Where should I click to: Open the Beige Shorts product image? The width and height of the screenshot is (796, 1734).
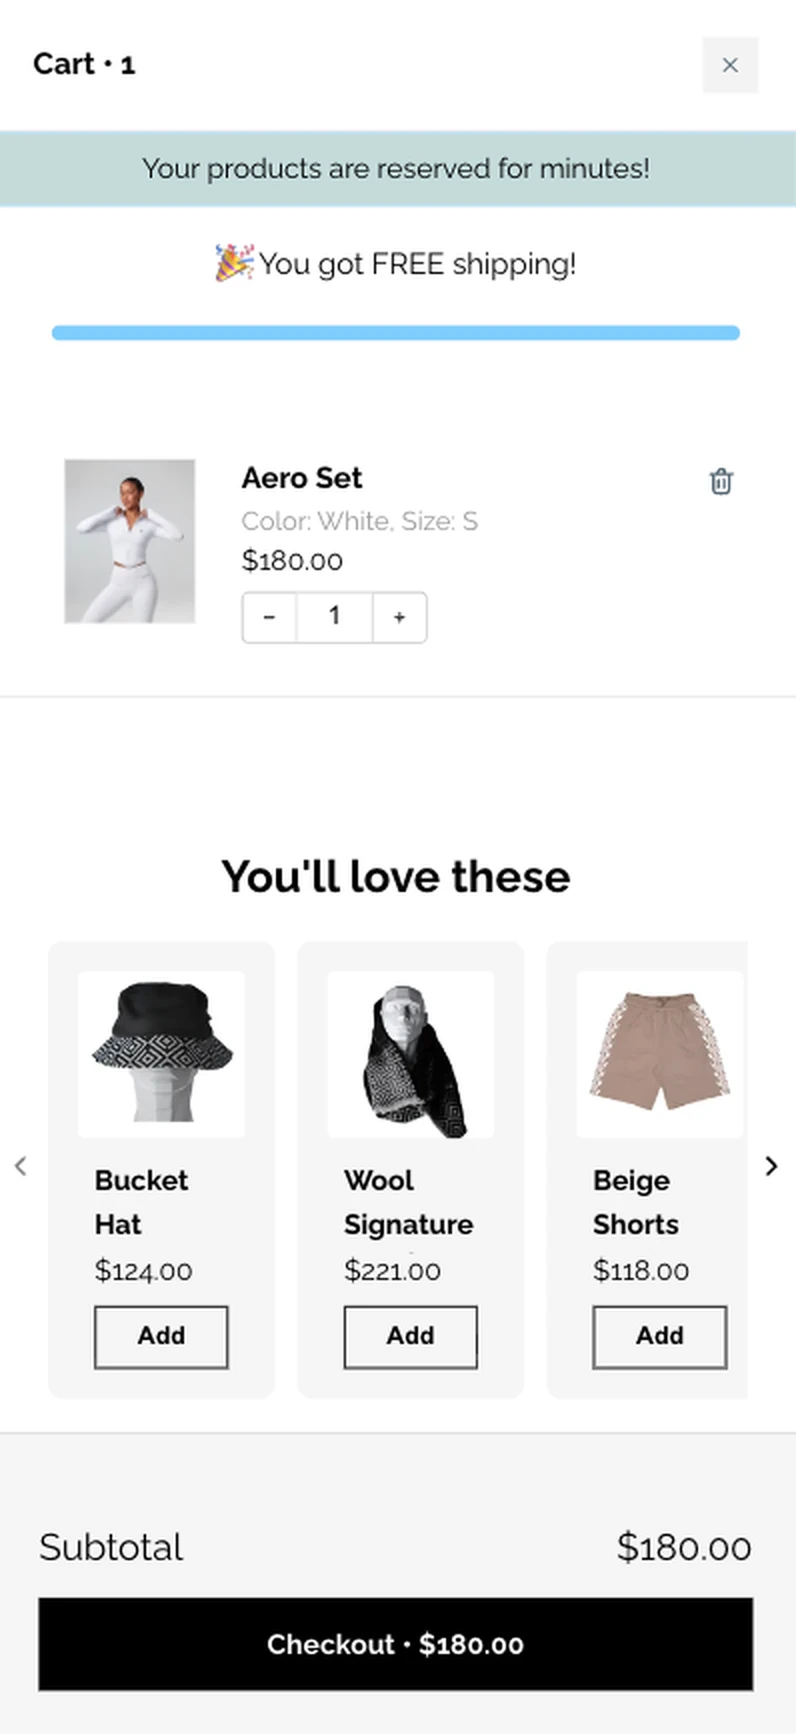(660, 1054)
